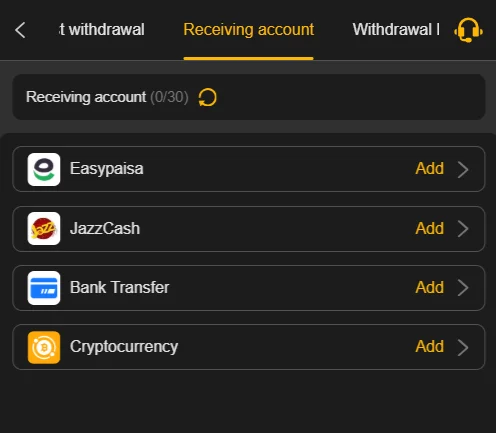
Task: Expand Easypaisa row chevron arrow
Action: [463, 170]
